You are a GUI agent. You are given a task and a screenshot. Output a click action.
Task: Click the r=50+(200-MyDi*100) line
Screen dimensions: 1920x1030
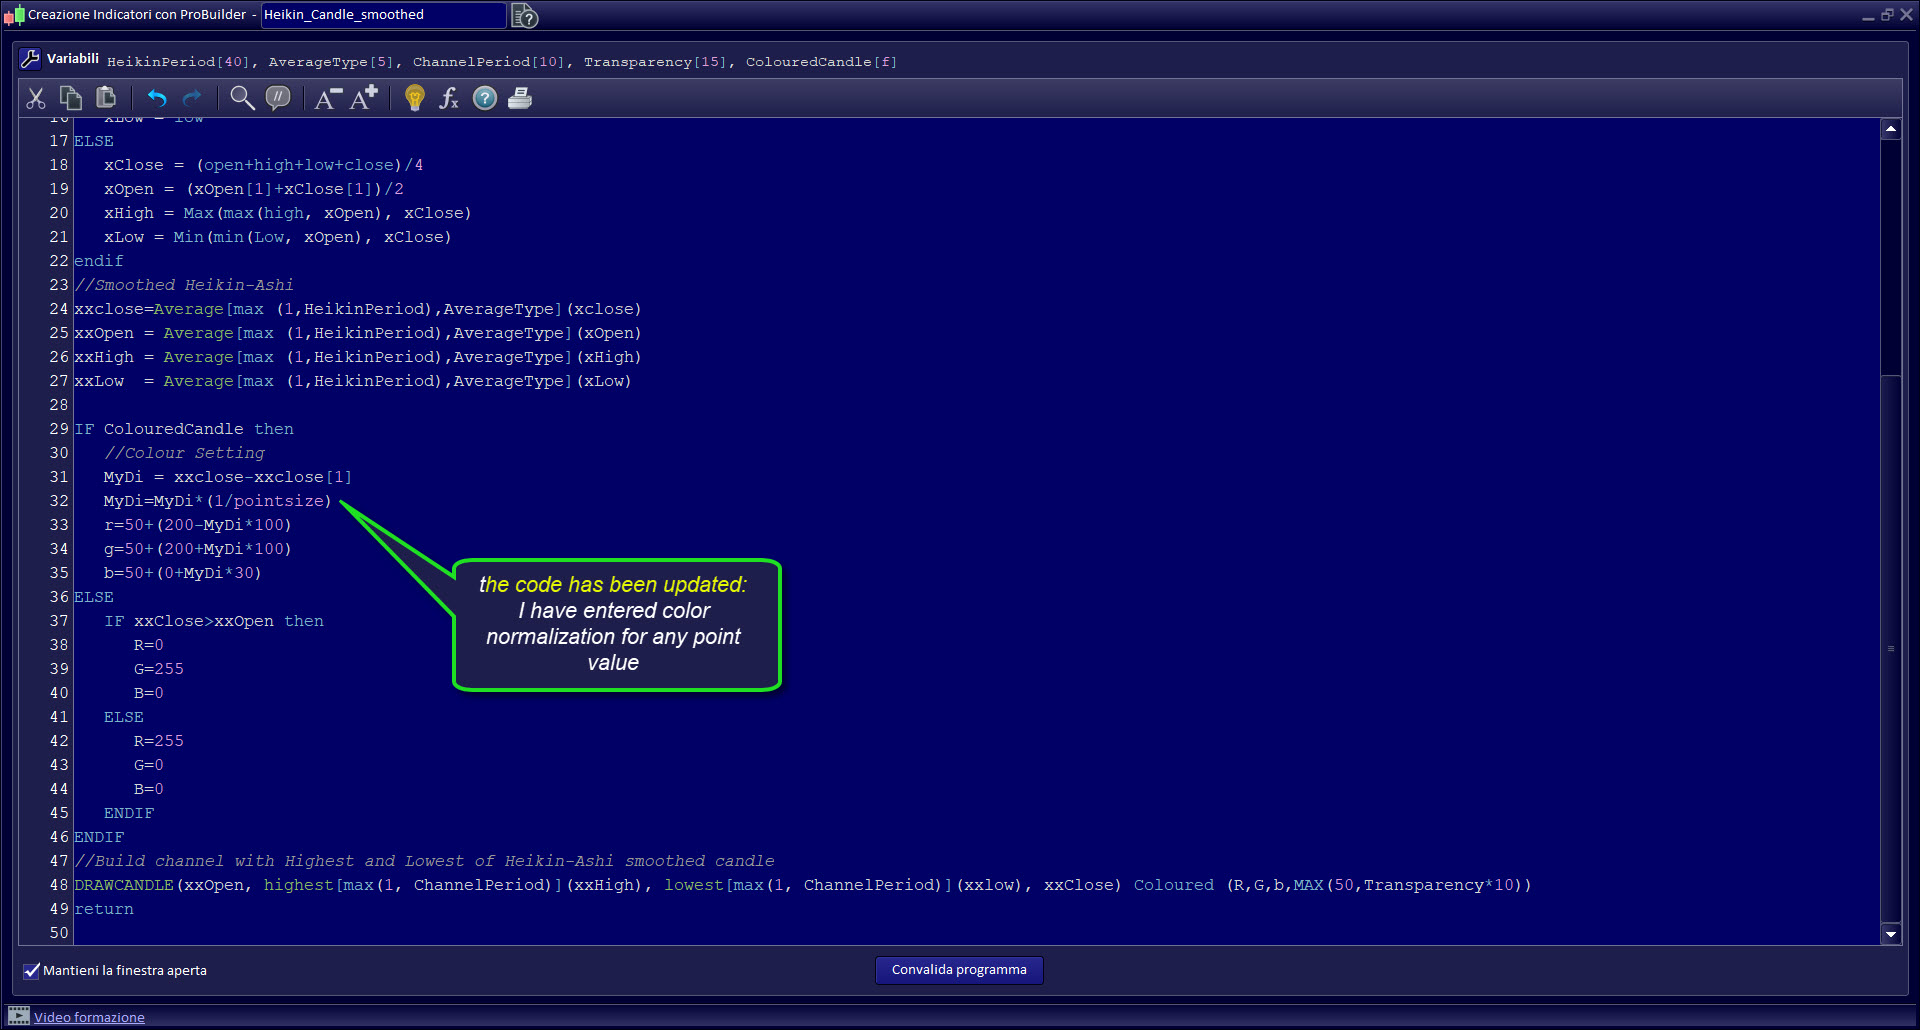[197, 525]
